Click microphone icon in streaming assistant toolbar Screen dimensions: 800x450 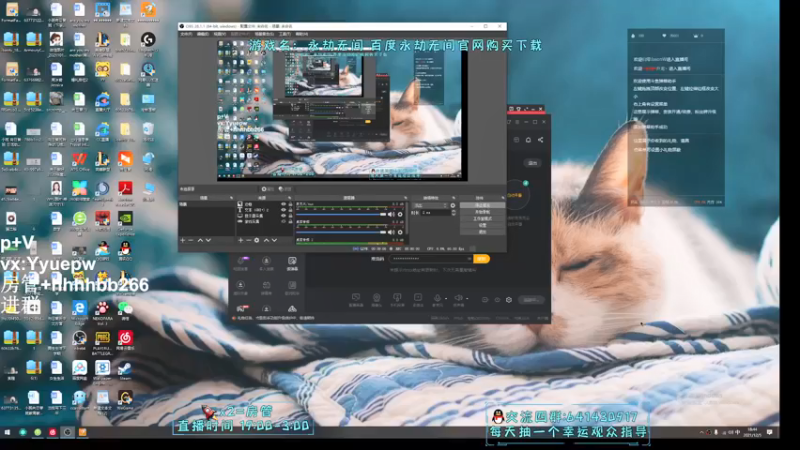click(x=437, y=297)
